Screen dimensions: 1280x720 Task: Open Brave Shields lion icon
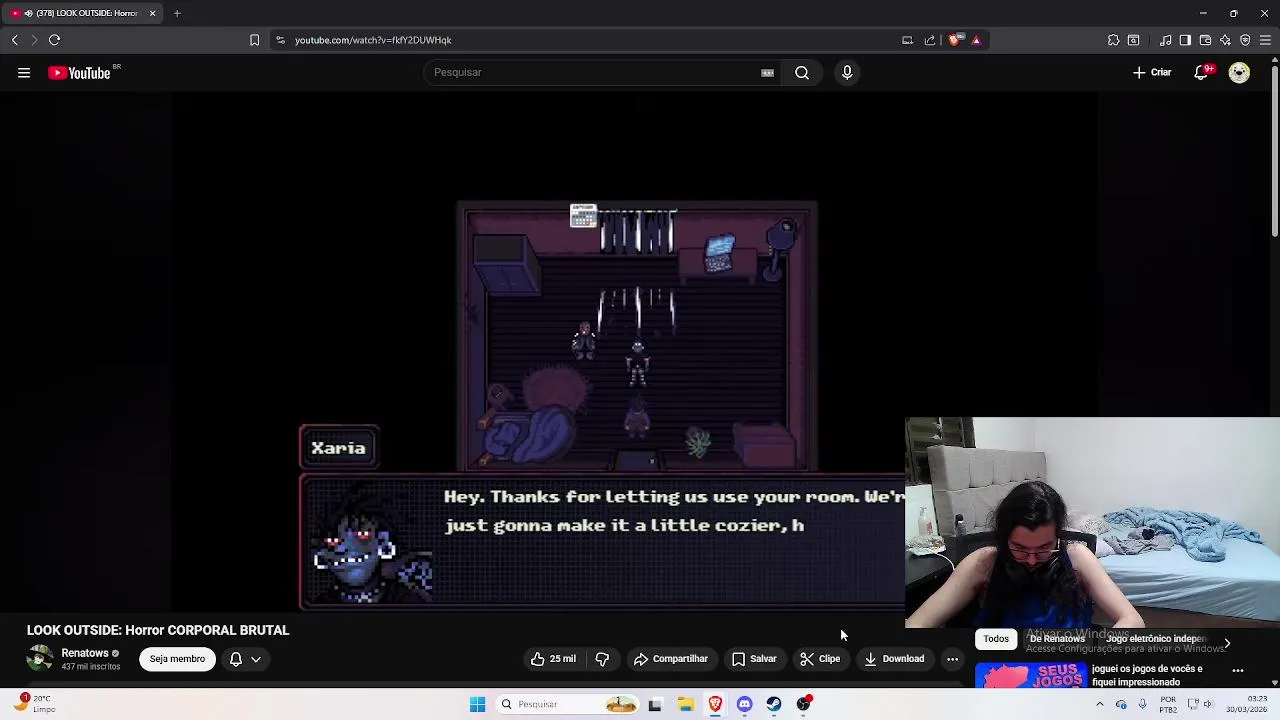tap(955, 40)
